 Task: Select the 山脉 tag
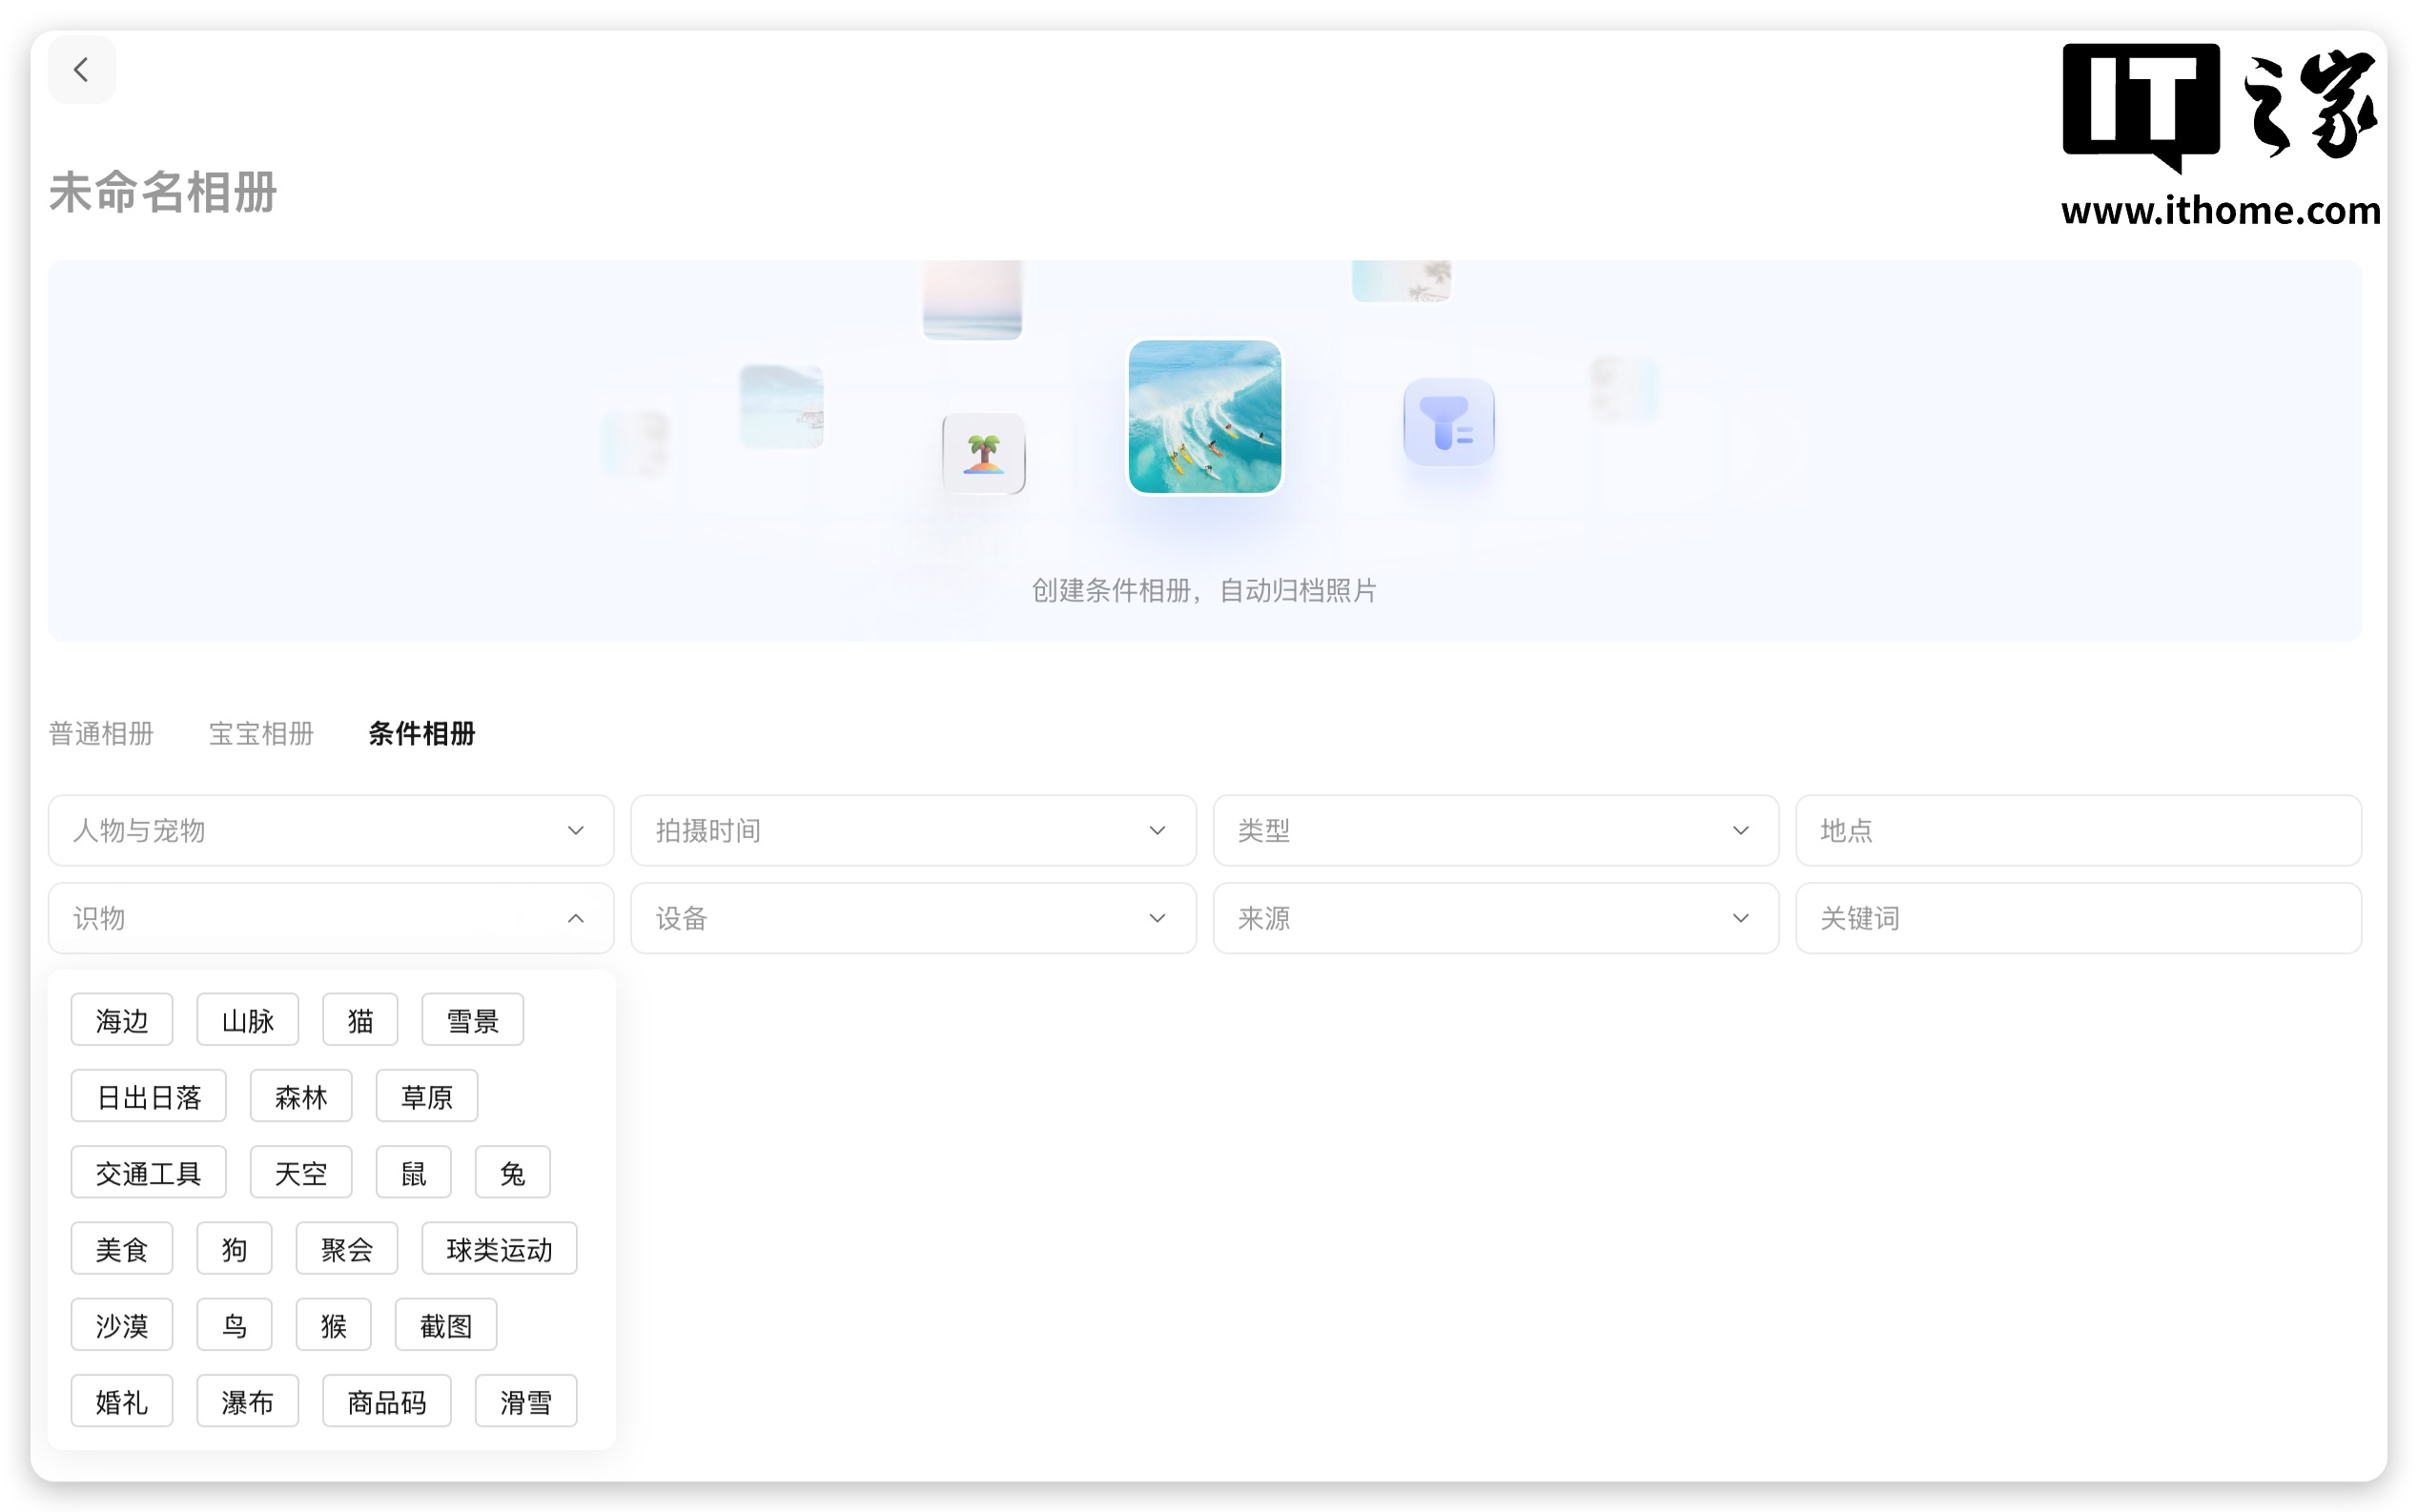click(x=248, y=1020)
